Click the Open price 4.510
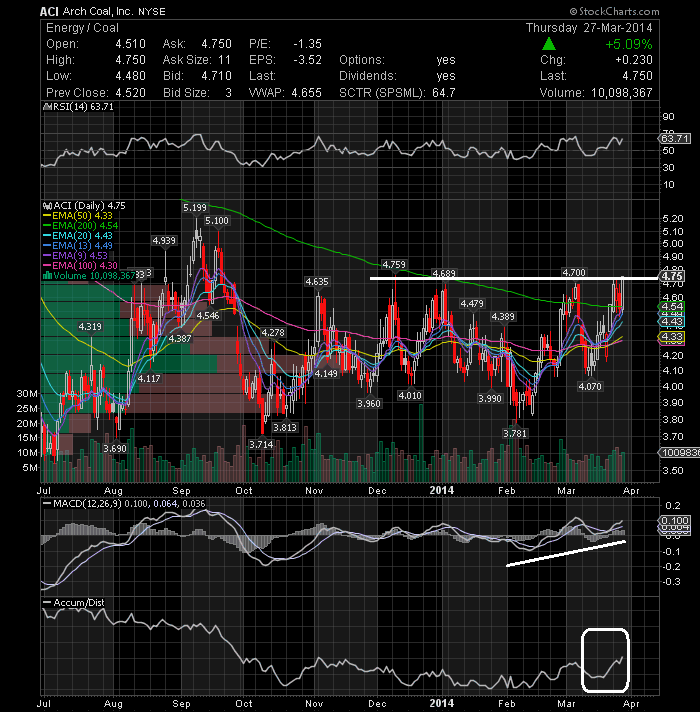 tap(130, 44)
